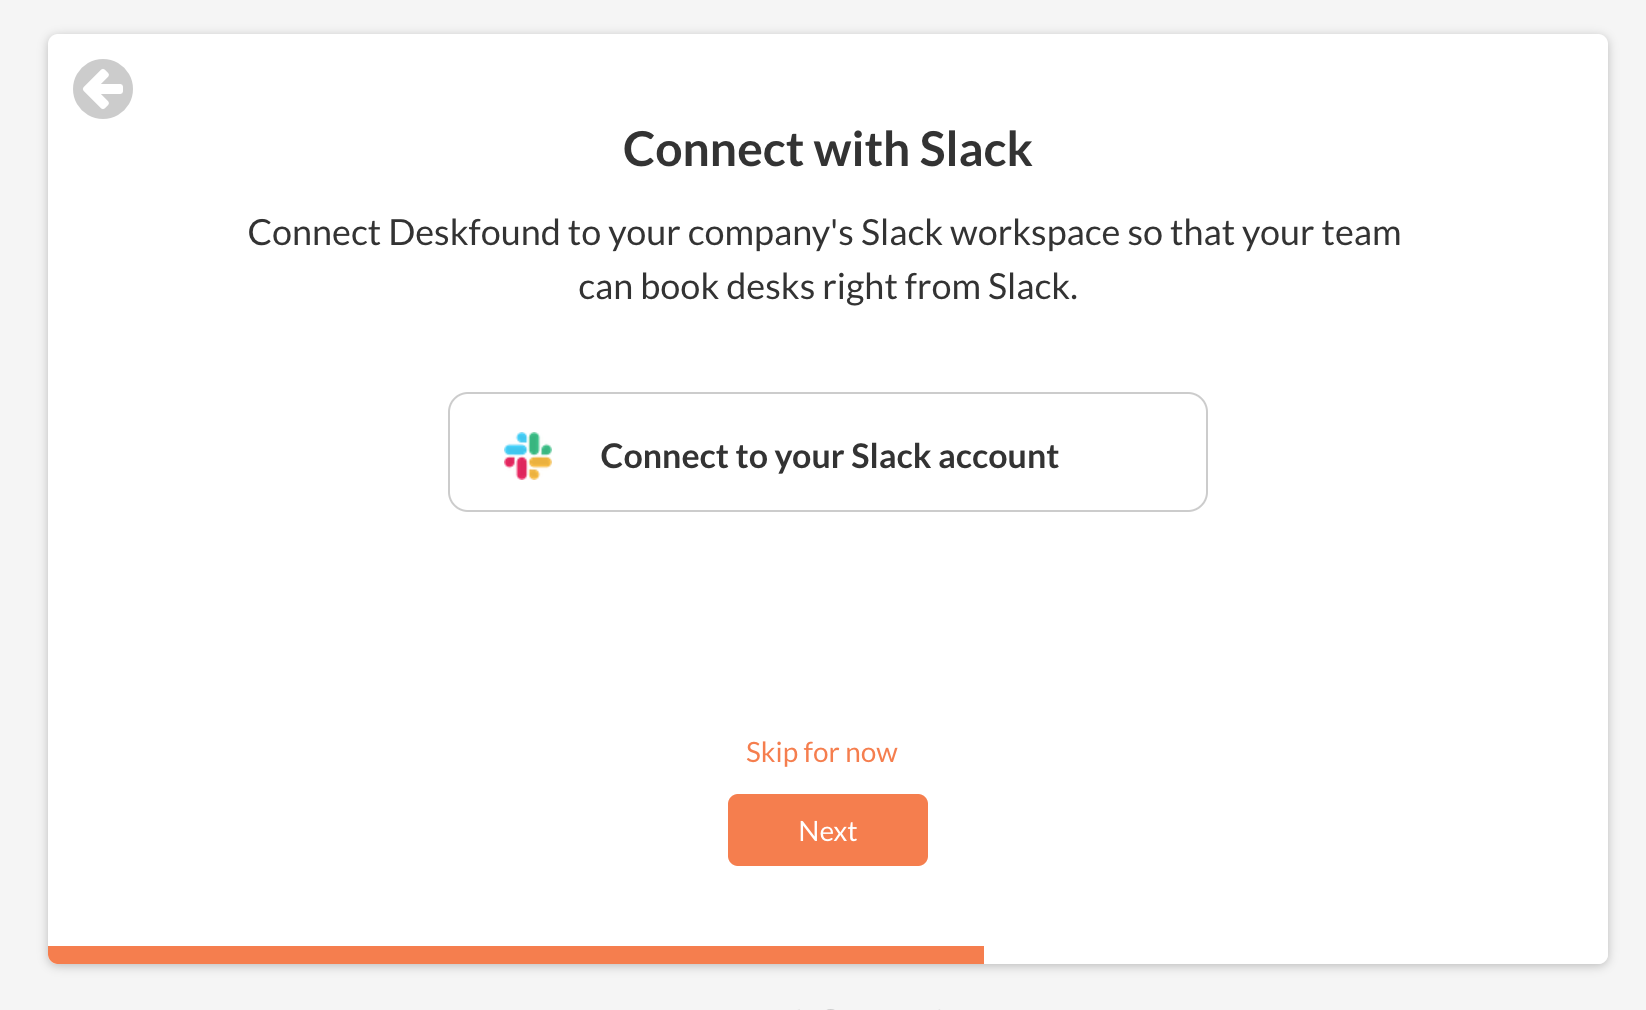Connect to your Slack account

tap(827, 452)
